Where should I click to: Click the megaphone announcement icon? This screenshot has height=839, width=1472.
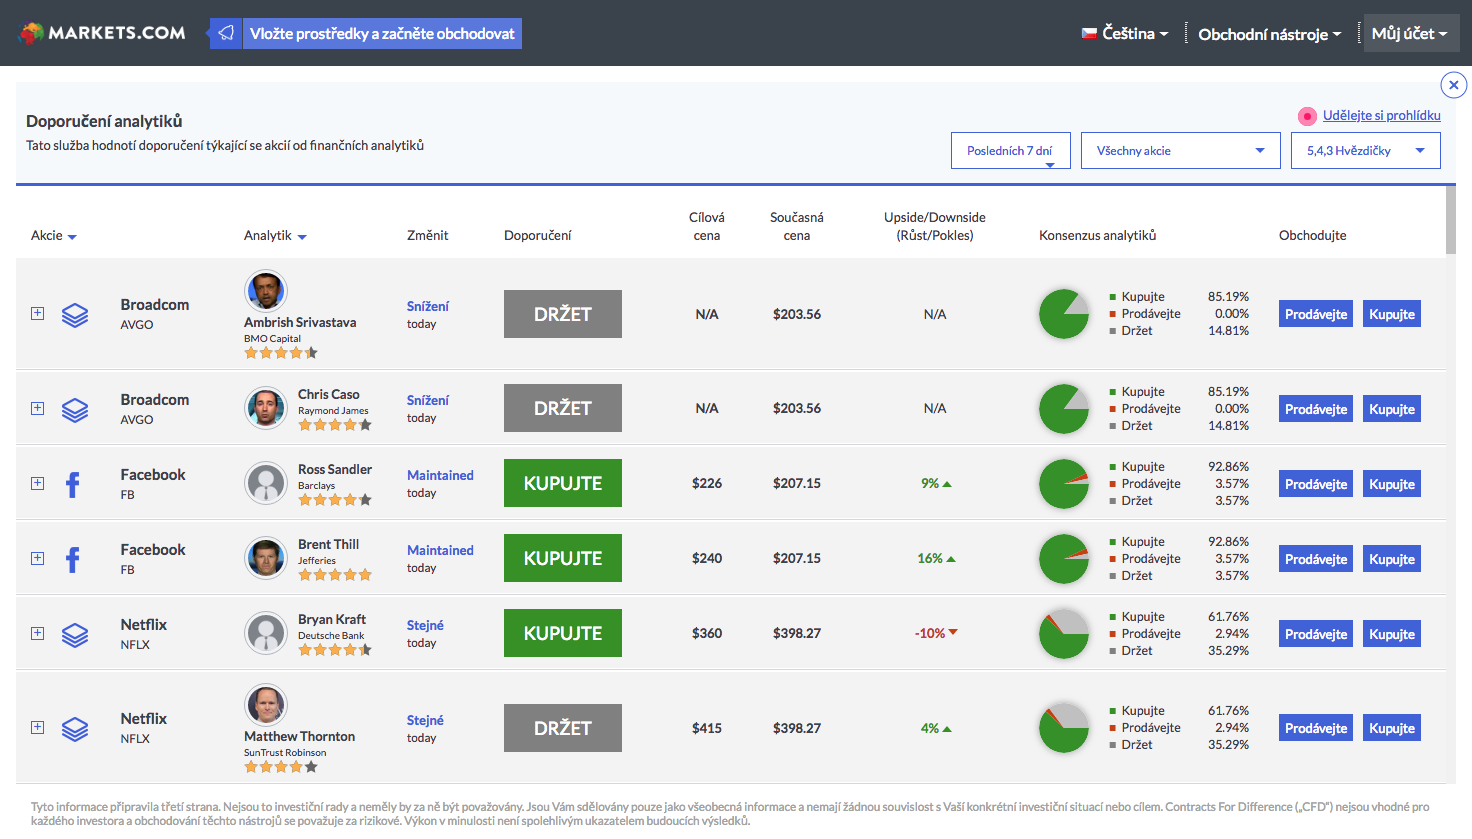click(x=226, y=33)
